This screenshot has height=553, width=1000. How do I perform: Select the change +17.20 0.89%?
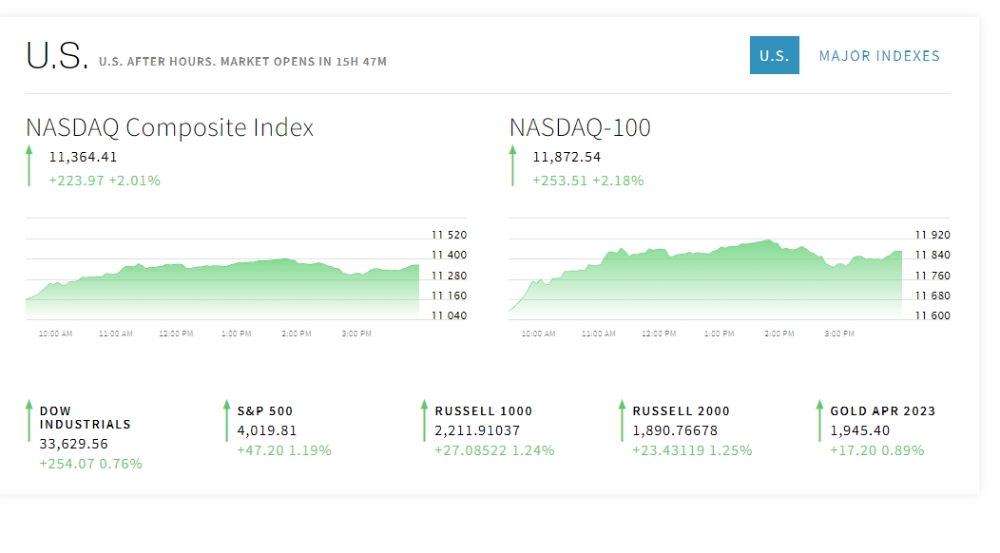point(877,450)
